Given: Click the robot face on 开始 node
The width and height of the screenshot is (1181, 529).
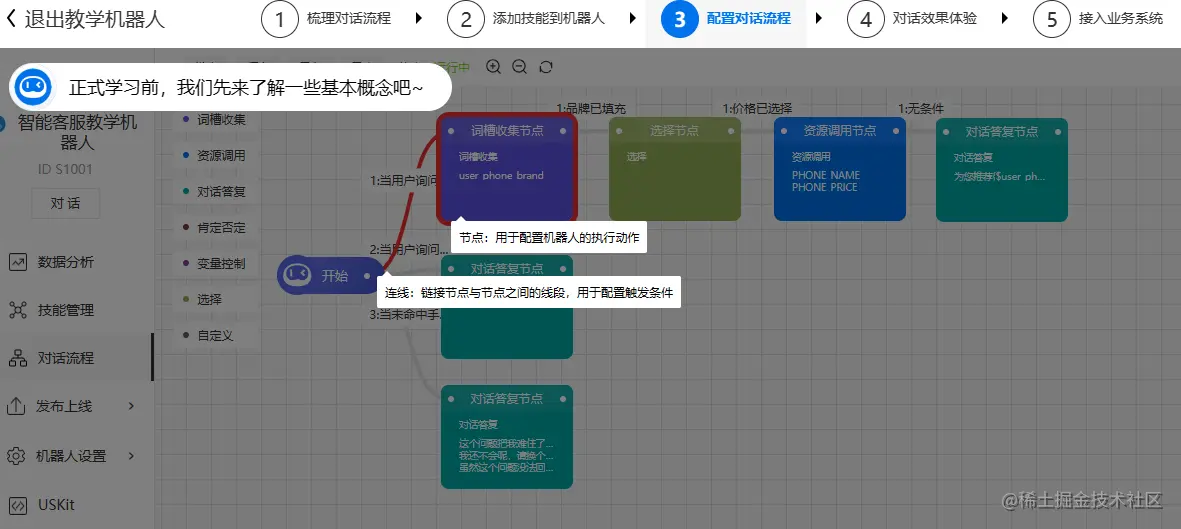Looking at the screenshot, I should (x=298, y=275).
